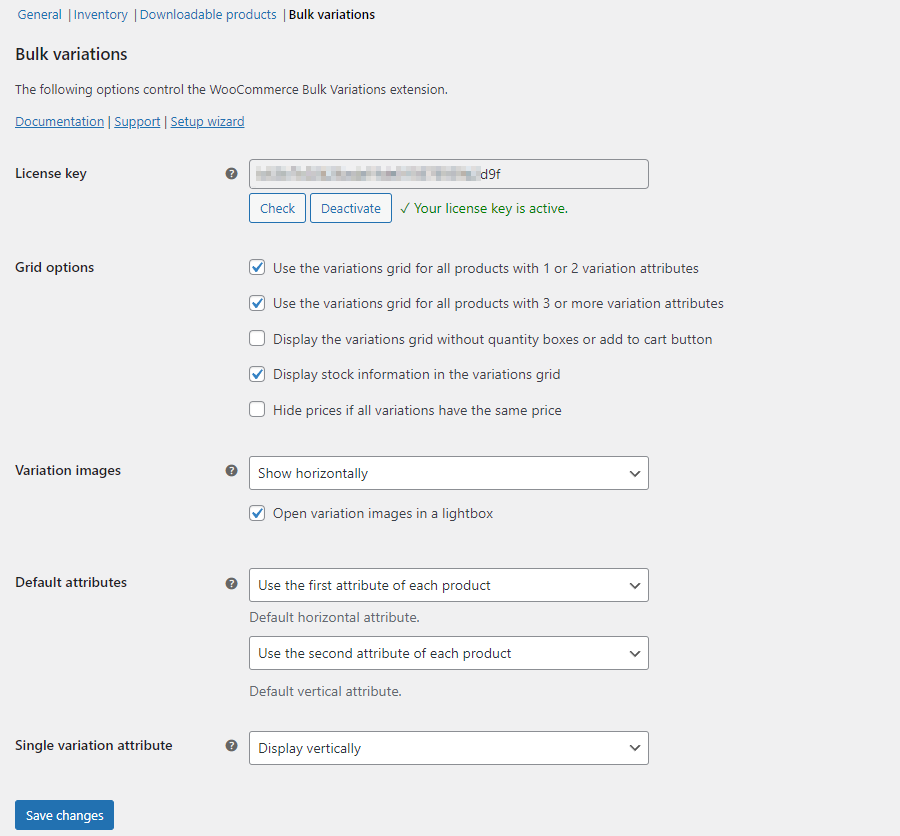
Task: Open the Variation images display dropdown
Action: [x=447, y=472]
